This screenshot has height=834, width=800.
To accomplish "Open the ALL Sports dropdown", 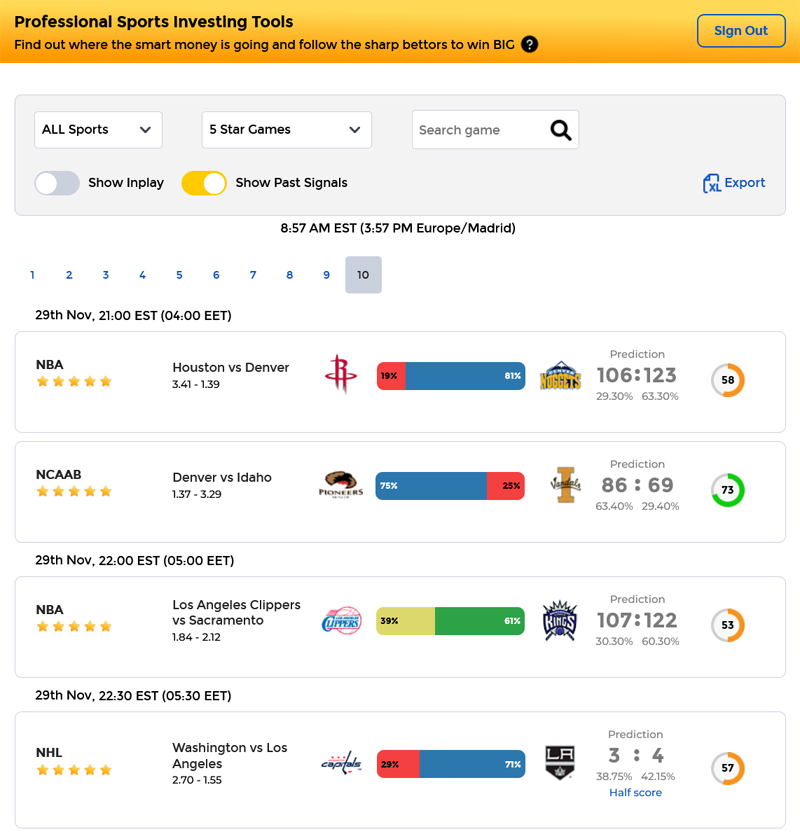I will [x=98, y=130].
